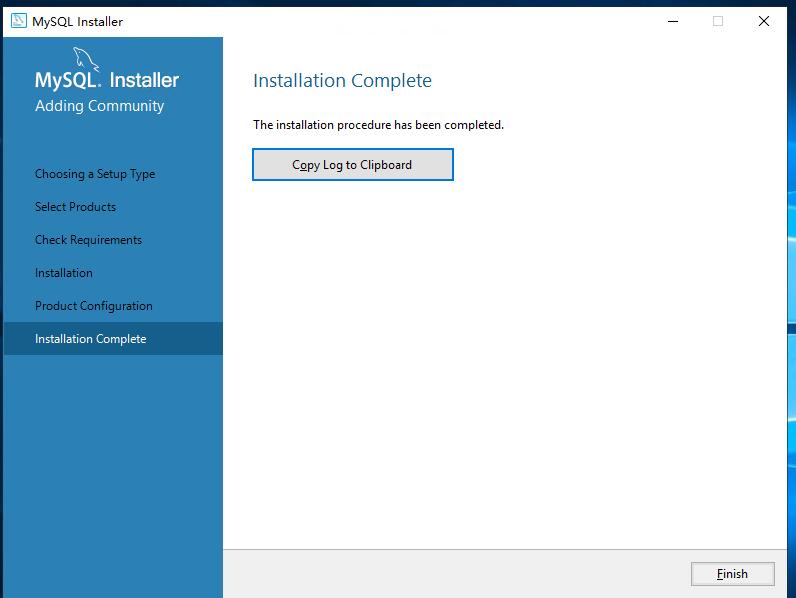The width and height of the screenshot is (796, 598).
Task: Click the MySQL Installer title bar icon
Action: point(19,21)
